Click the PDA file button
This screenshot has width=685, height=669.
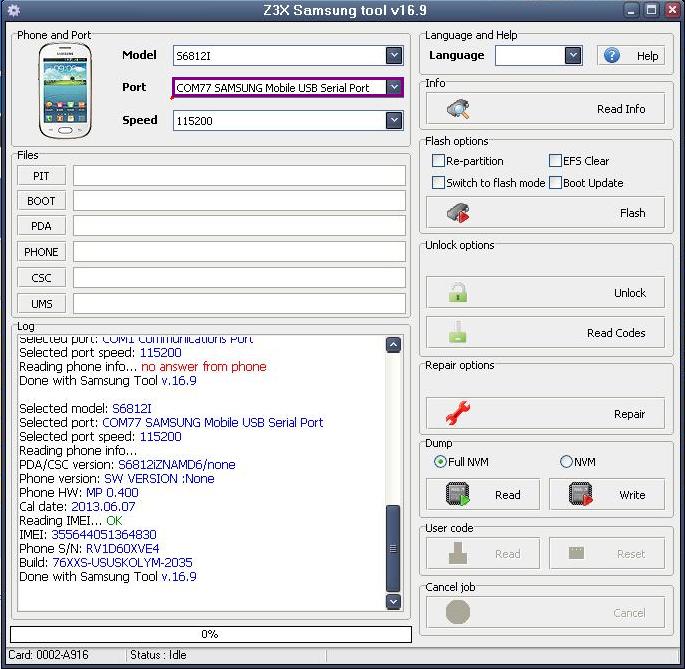click(42, 226)
